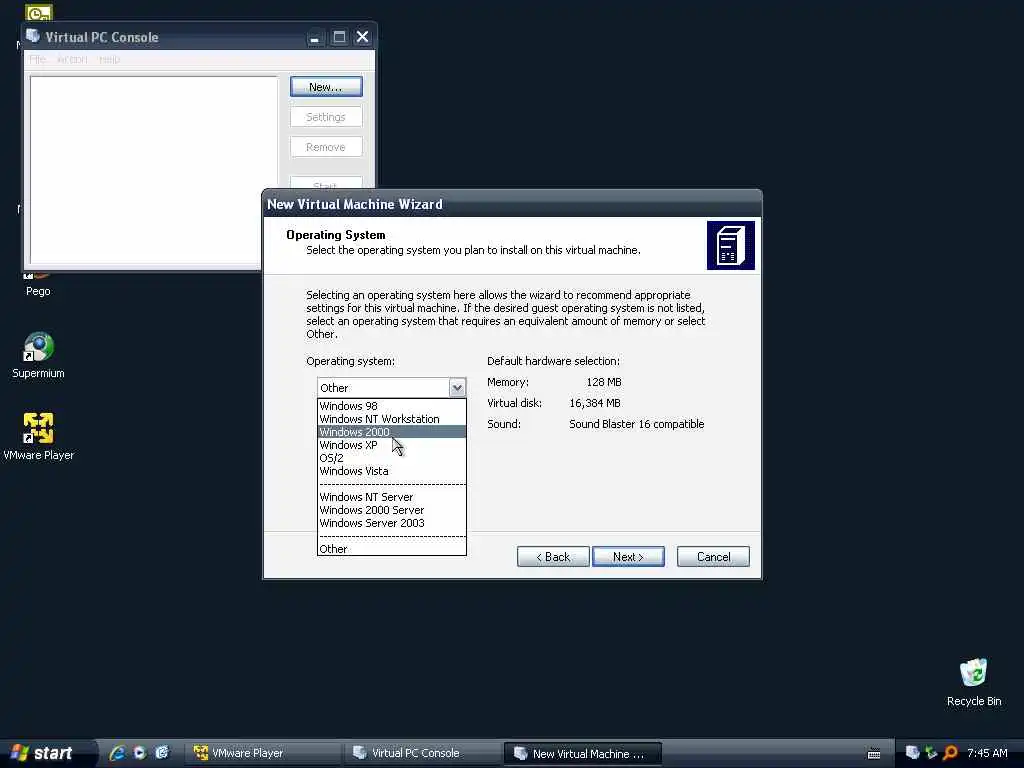This screenshot has height=768, width=1024.
Task: Click Sound Blaster 16 compatible text
Action: (636, 424)
